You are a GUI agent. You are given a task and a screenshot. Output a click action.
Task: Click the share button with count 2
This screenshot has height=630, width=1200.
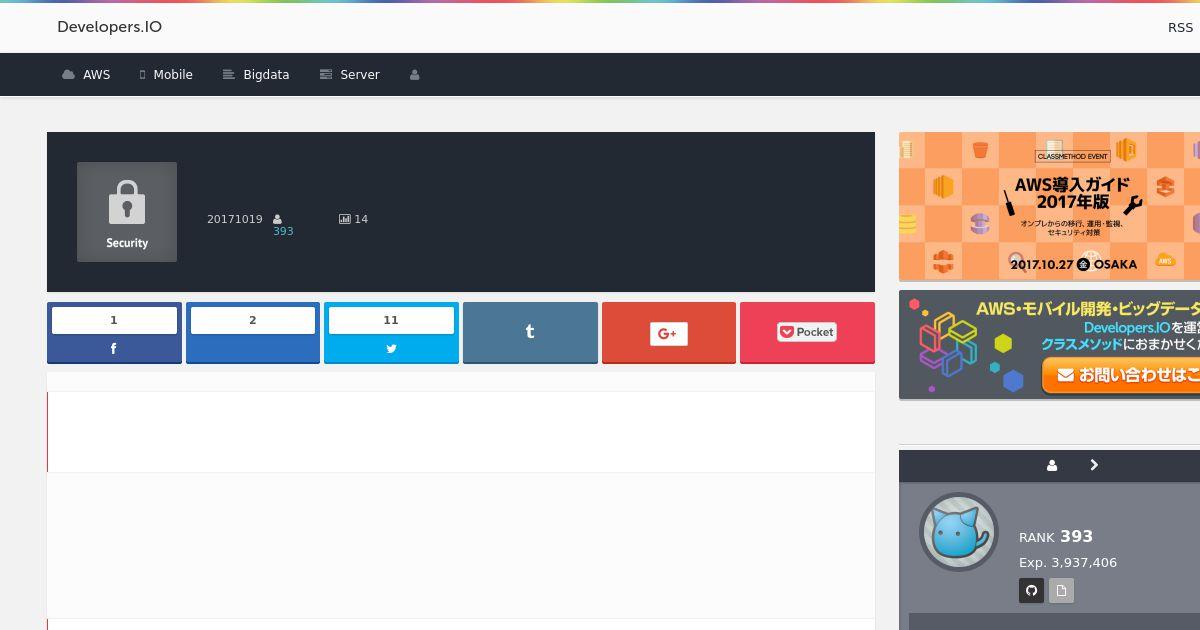253,333
